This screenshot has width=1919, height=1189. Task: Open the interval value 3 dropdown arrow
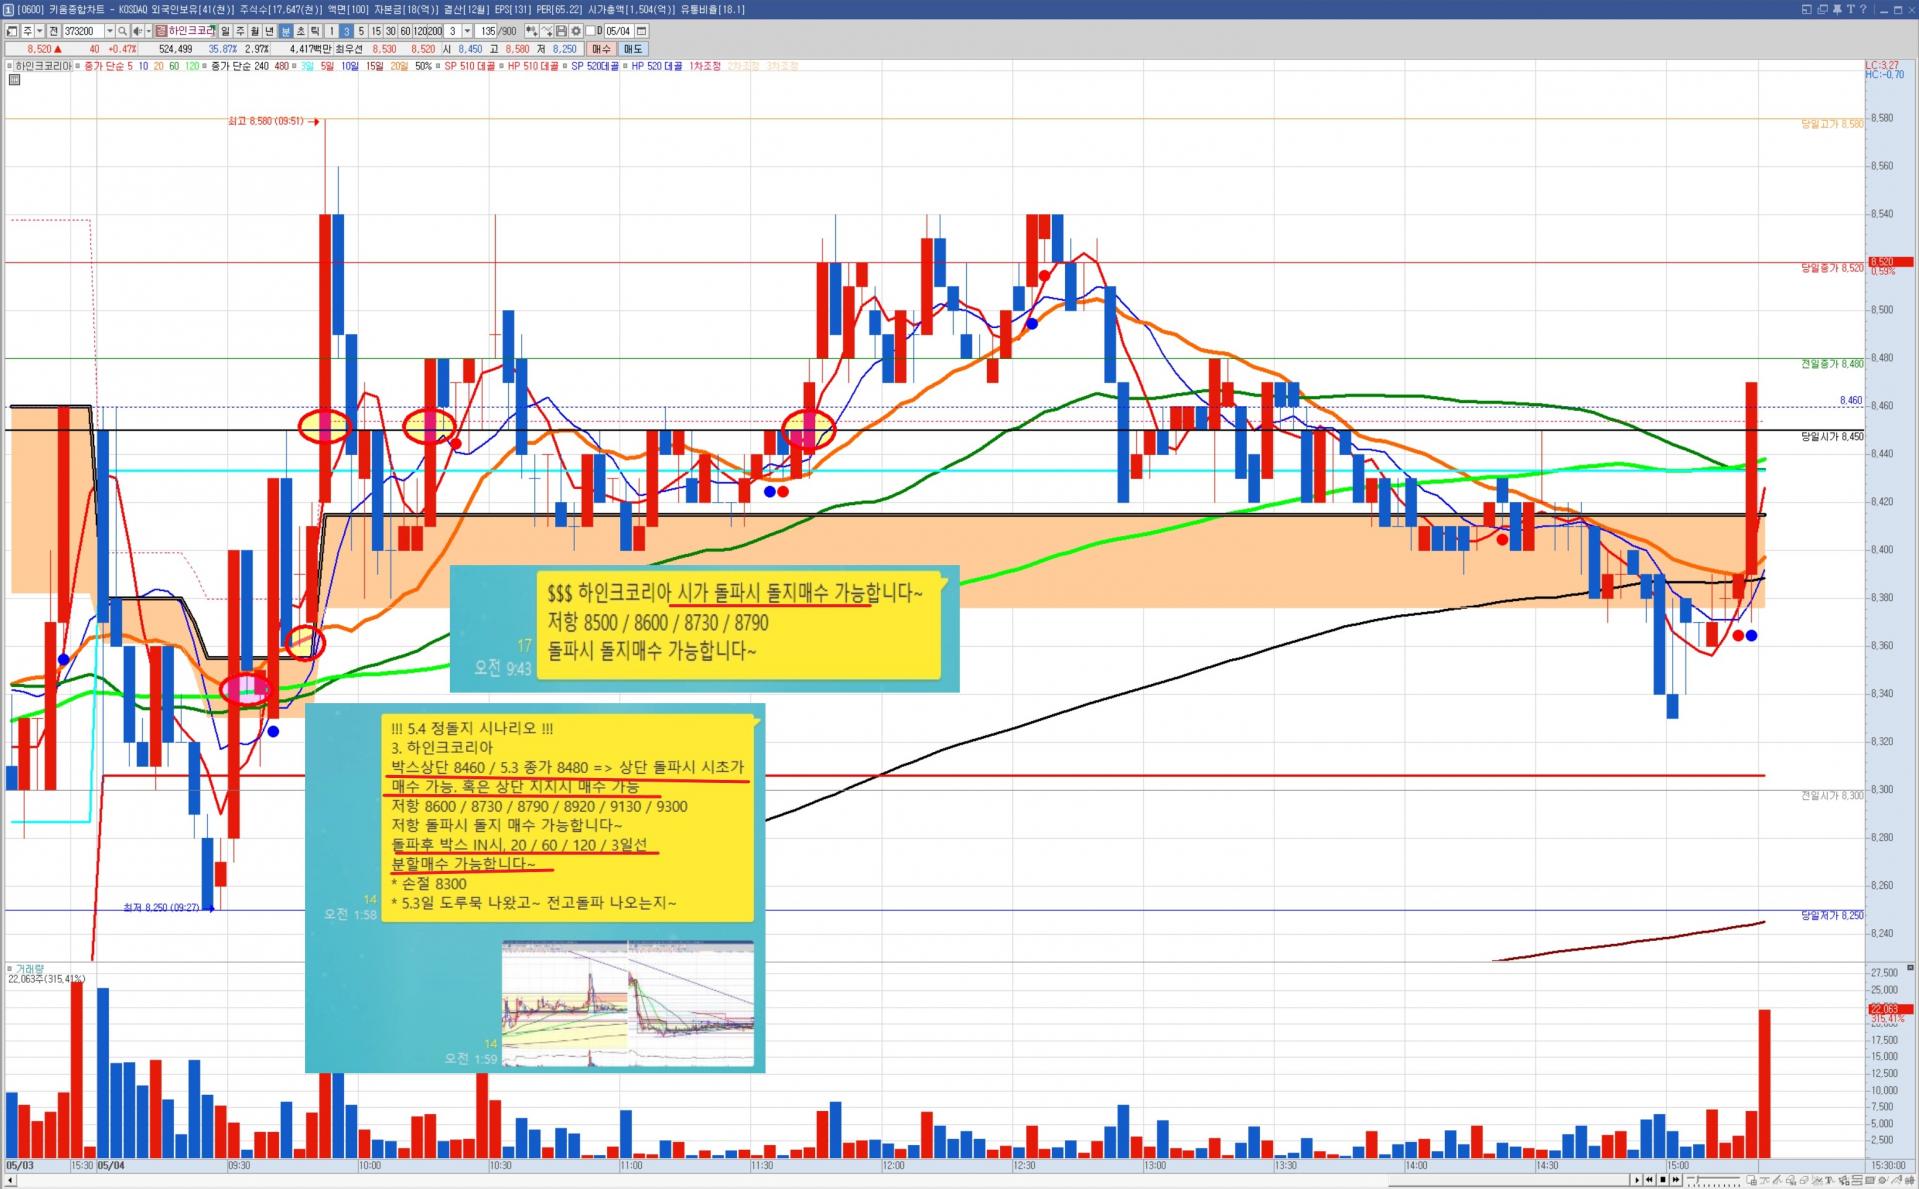pos(465,31)
